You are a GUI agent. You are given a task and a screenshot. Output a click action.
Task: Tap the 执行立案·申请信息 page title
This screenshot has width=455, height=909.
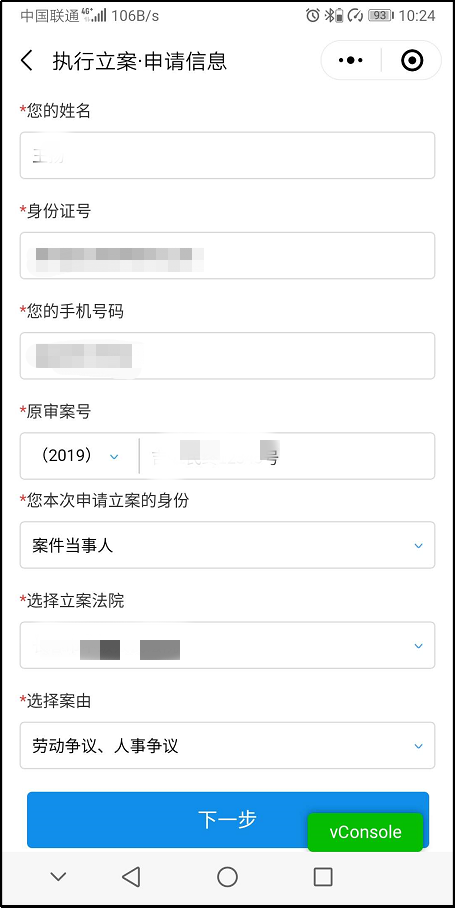[x=140, y=61]
